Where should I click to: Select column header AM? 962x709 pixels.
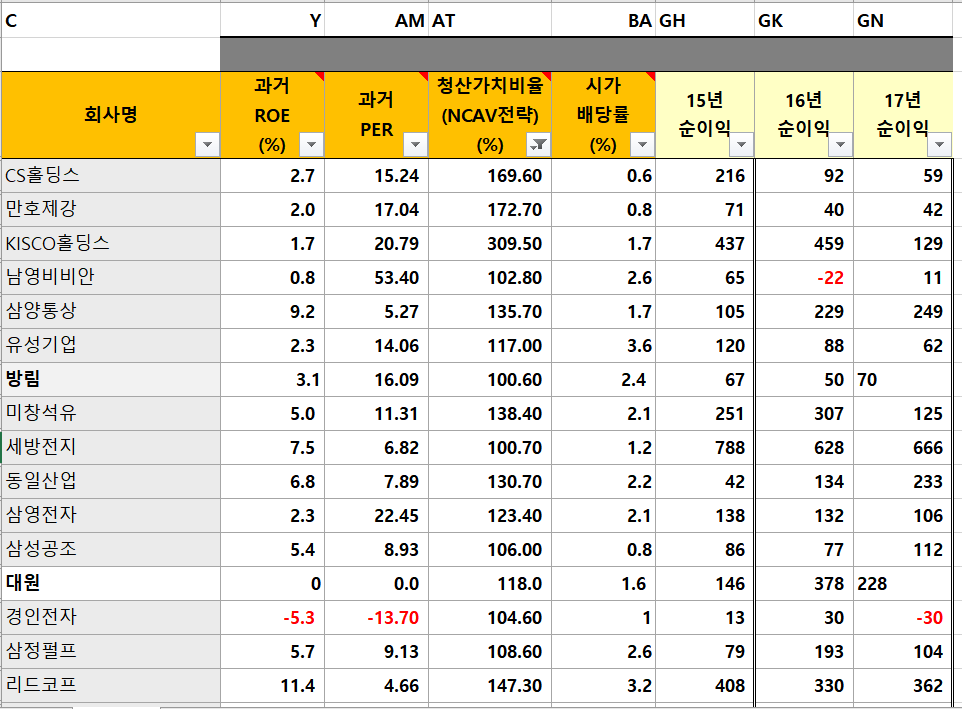[376, 21]
